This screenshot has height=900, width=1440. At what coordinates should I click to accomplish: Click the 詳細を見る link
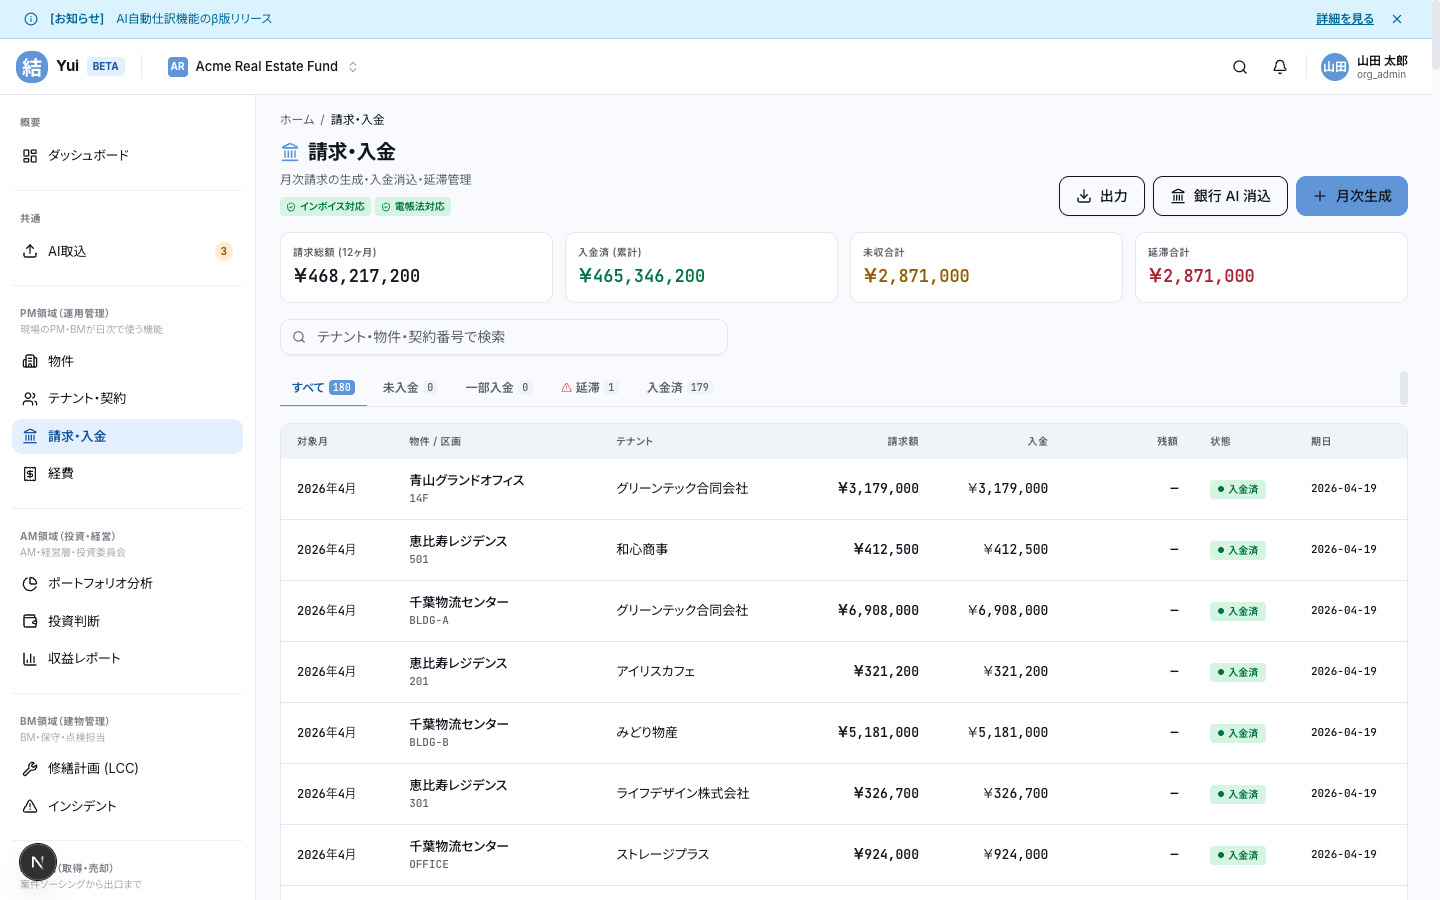pyautogui.click(x=1345, y=19)
